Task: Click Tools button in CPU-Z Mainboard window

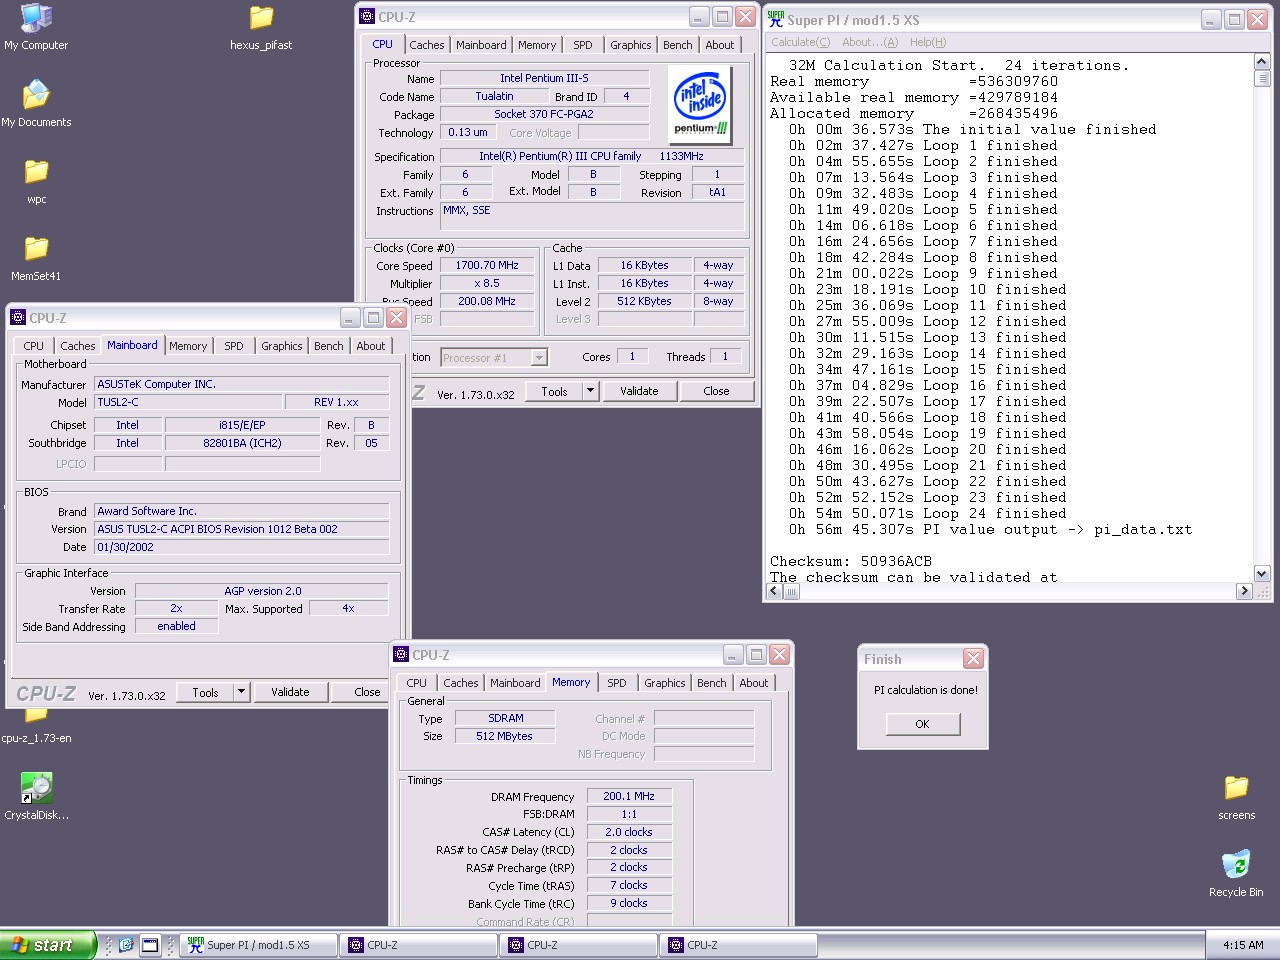Action: pyautogui.click(x=206, y=692)
